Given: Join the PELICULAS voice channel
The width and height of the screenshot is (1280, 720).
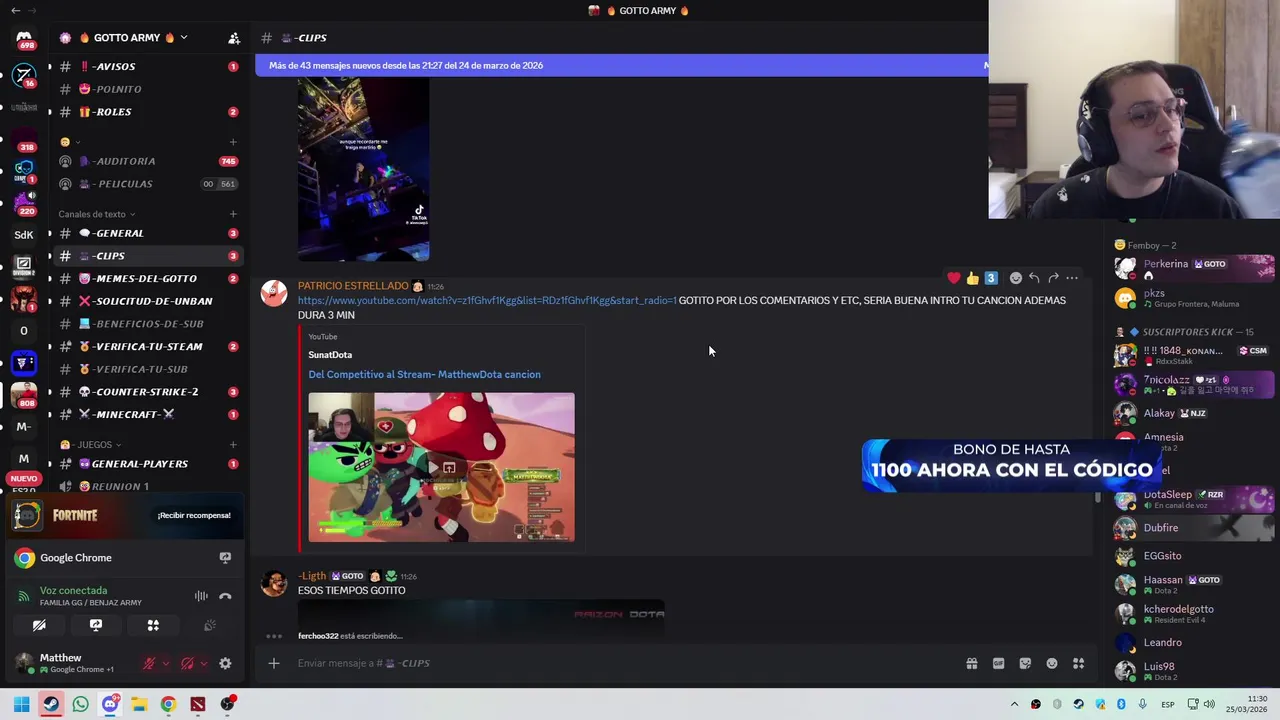Looking at the screenshot, I should (146, 184).
